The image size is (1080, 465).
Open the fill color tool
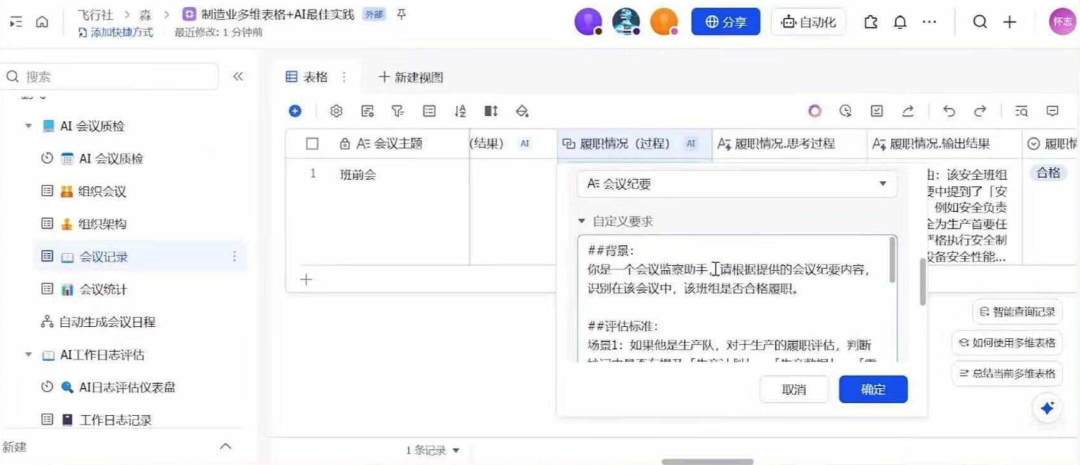click(x=521, y=111)
